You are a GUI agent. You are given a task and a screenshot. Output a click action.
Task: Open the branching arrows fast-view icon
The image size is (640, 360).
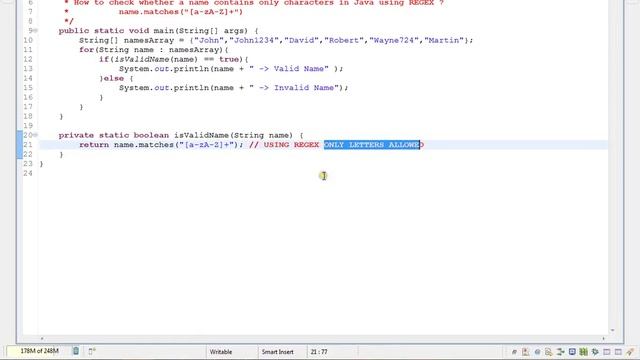pyautogui.click(x=560, y=351)
